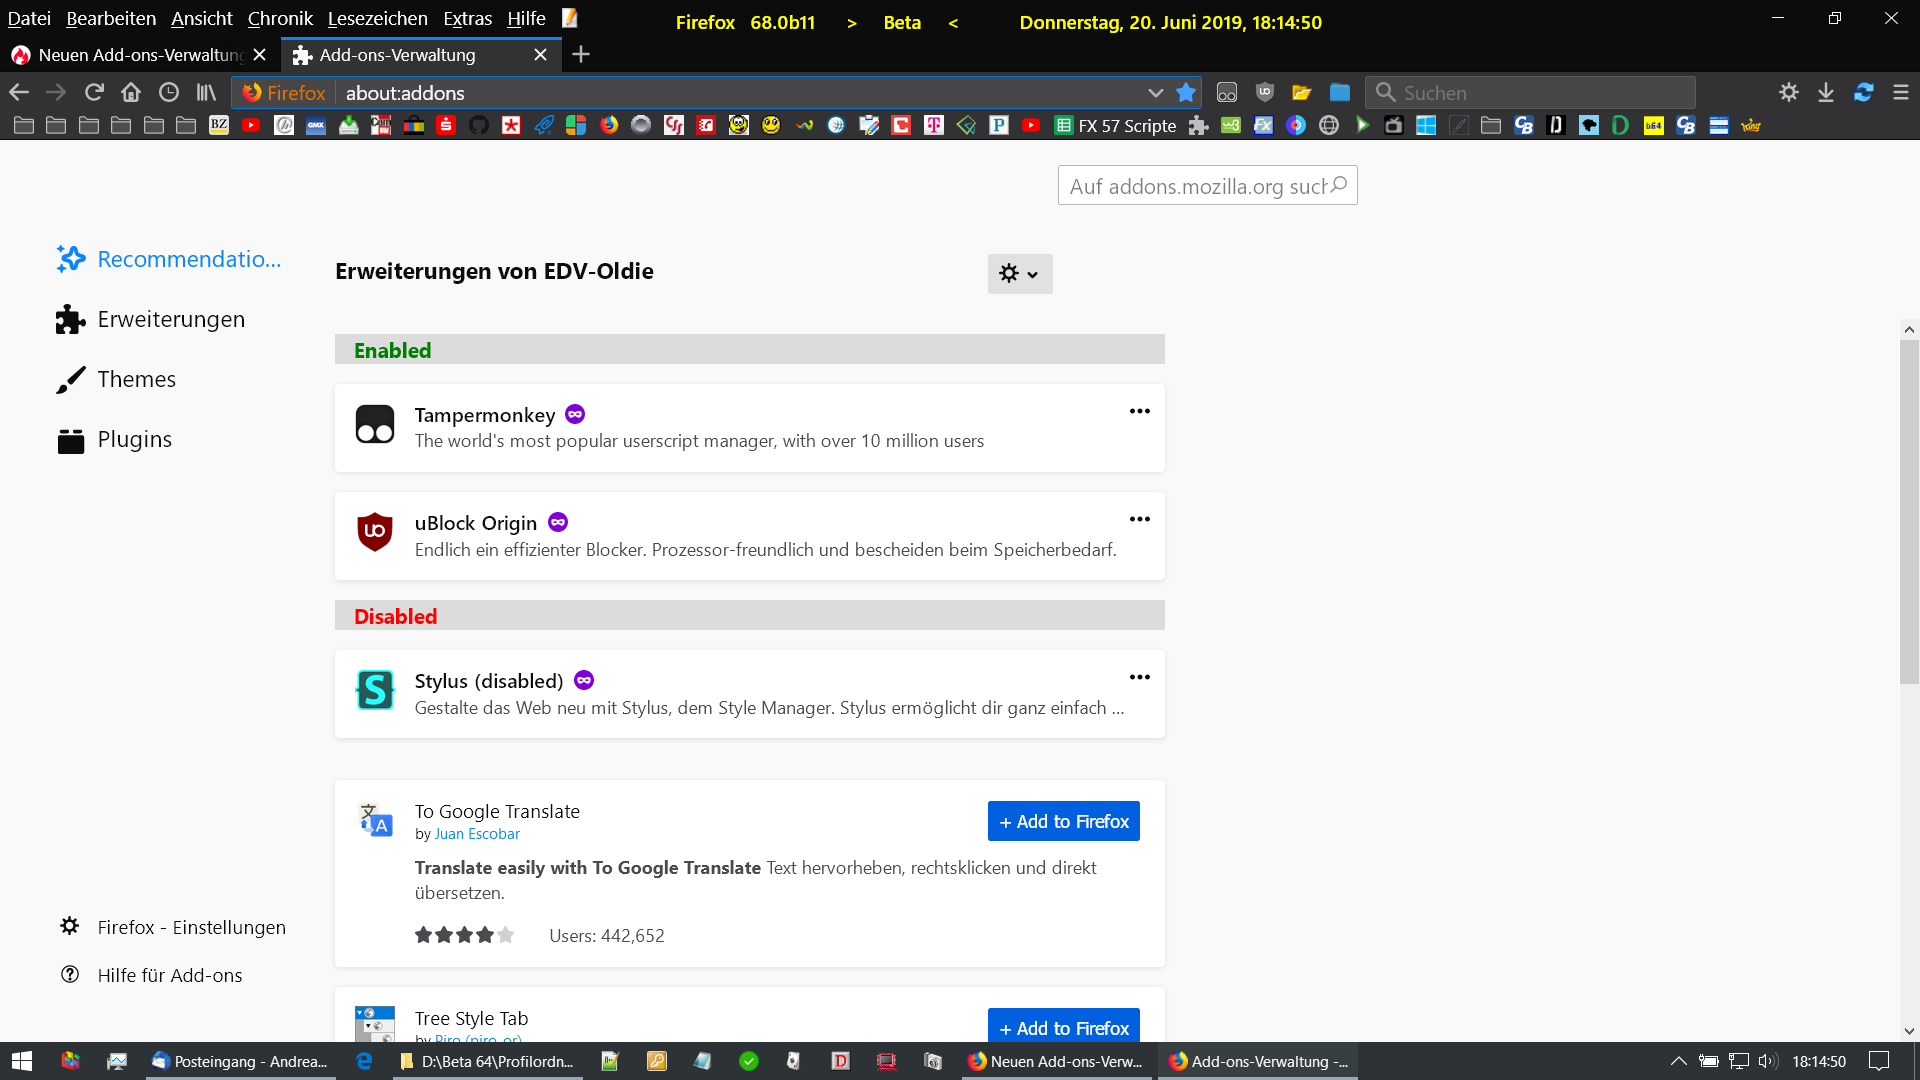Viewport: 1920px width, 1080px height.
Task: Click the addons.mozilla.org search field
Action: pyautogui.click(x=1196, y=186)
